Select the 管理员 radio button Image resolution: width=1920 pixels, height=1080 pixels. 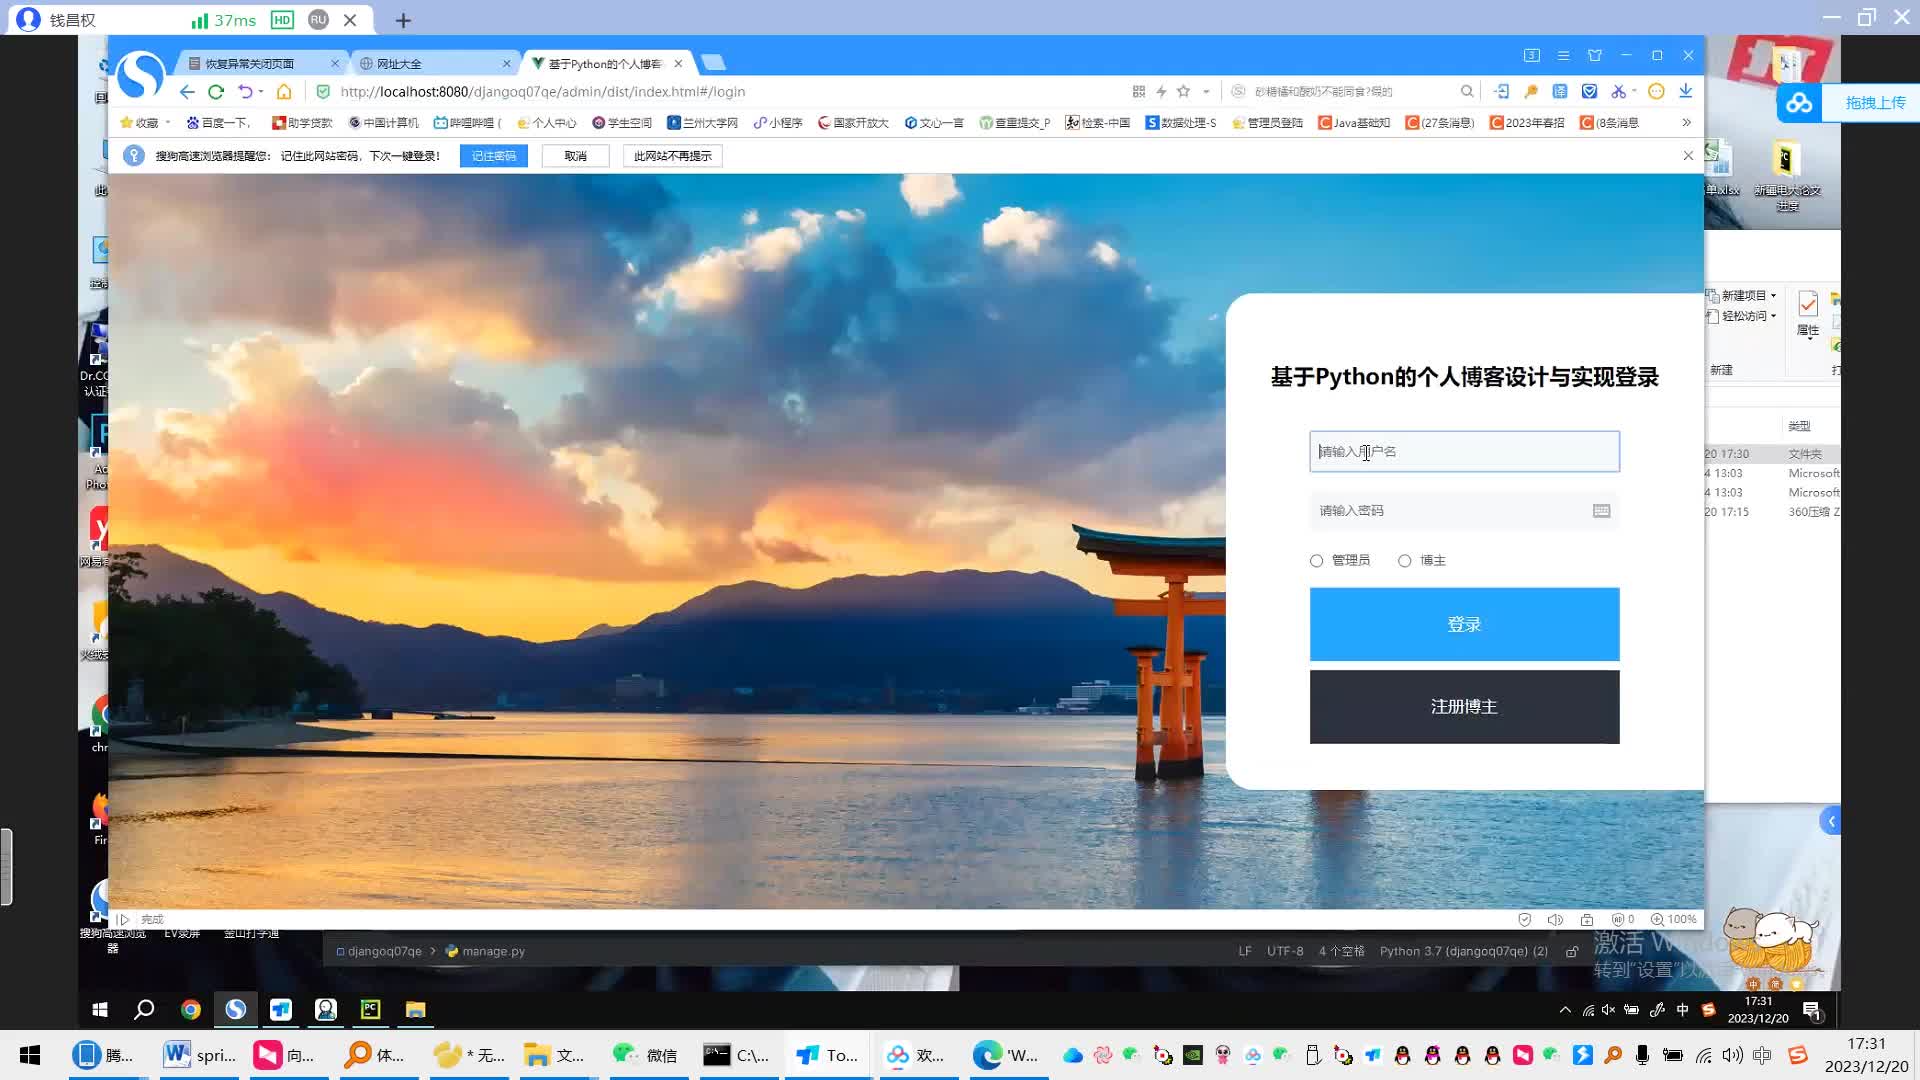tap(1317, 561)
